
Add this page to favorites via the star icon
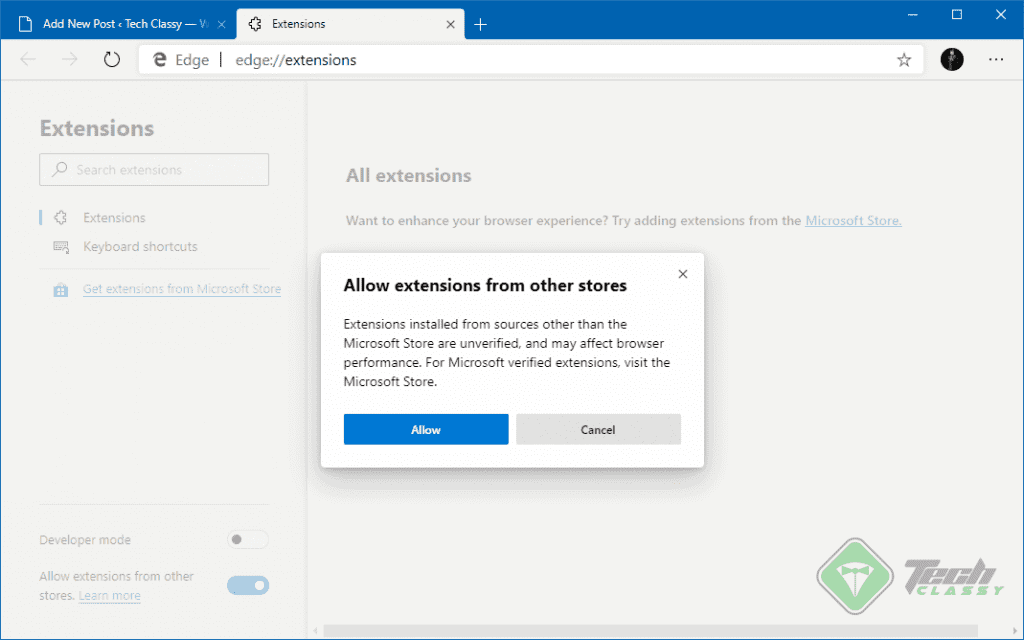[x=904, y=60]
